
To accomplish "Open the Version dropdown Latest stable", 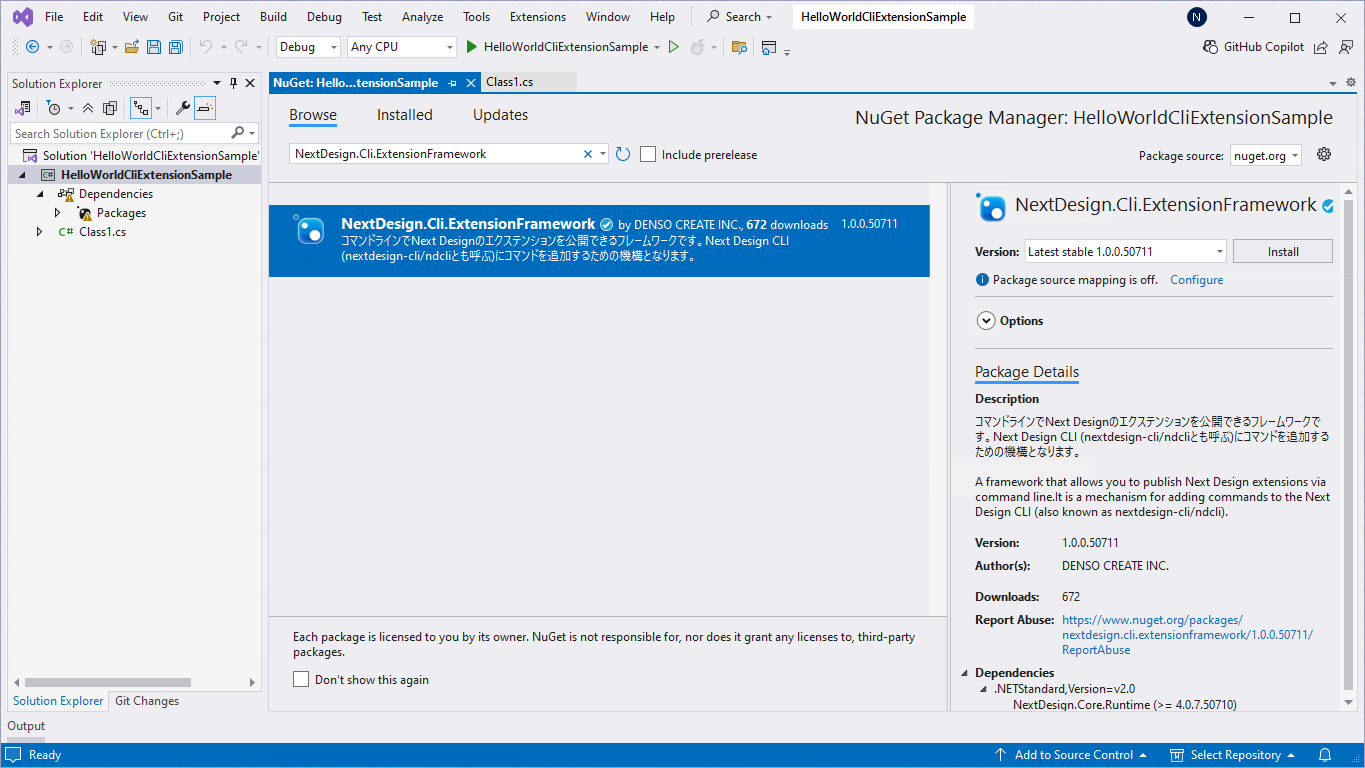I will pos(1125,252).
